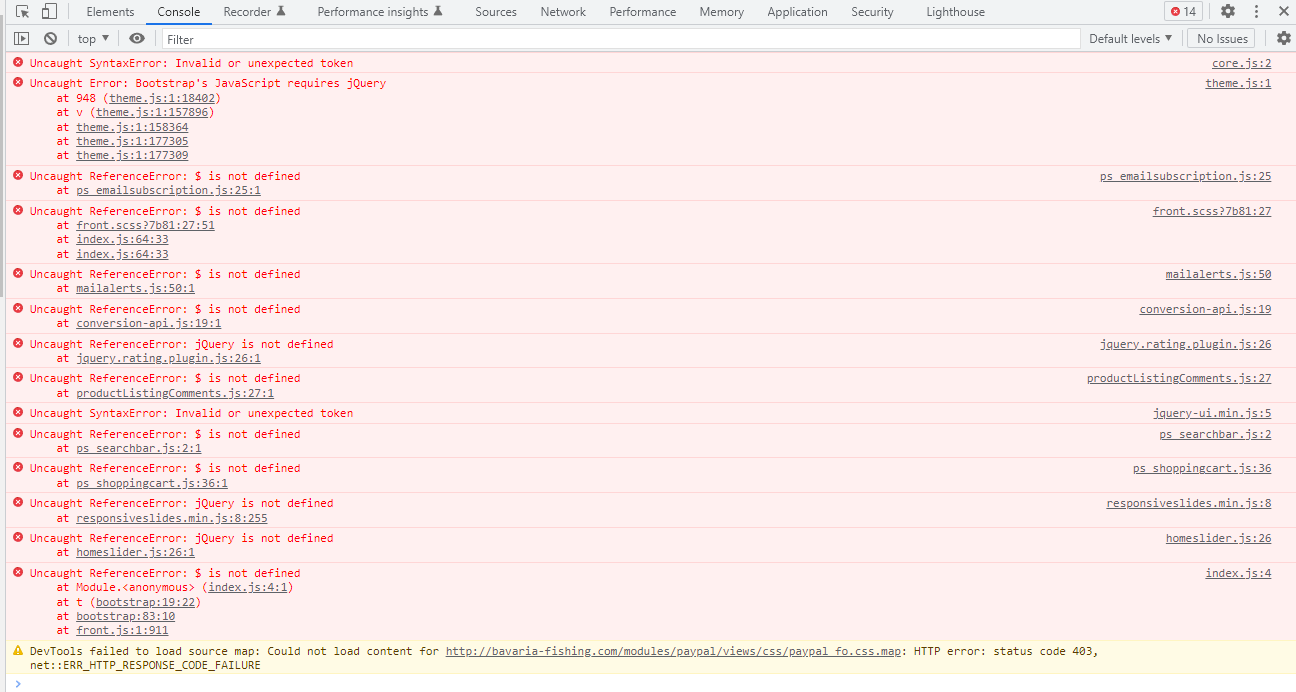Open mailalerts.js:50 source link on right
Viewport: 1296px width, 692px height.
(x=1218, y=274)
